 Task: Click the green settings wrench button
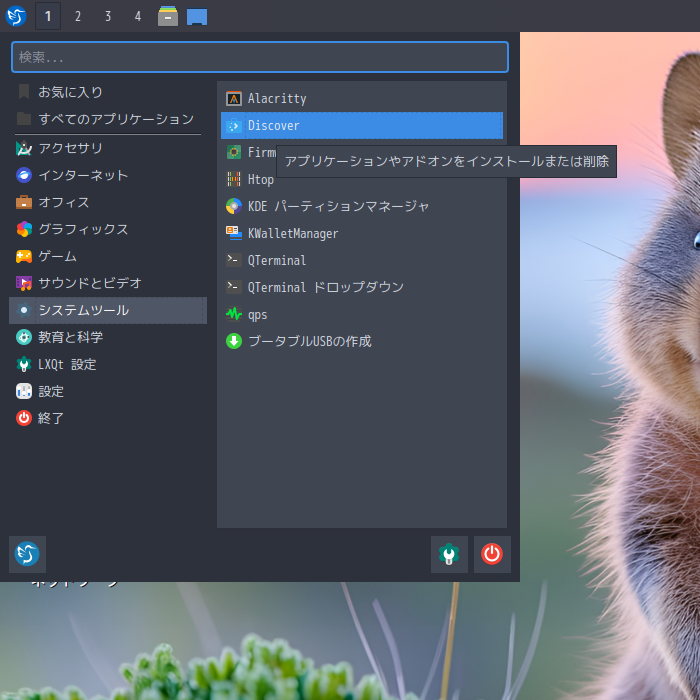click(x=449, y=554)
